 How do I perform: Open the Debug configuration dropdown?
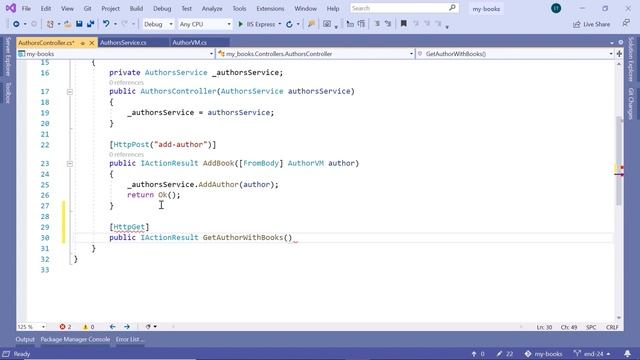pyautogui.click(x=158, y=24)
